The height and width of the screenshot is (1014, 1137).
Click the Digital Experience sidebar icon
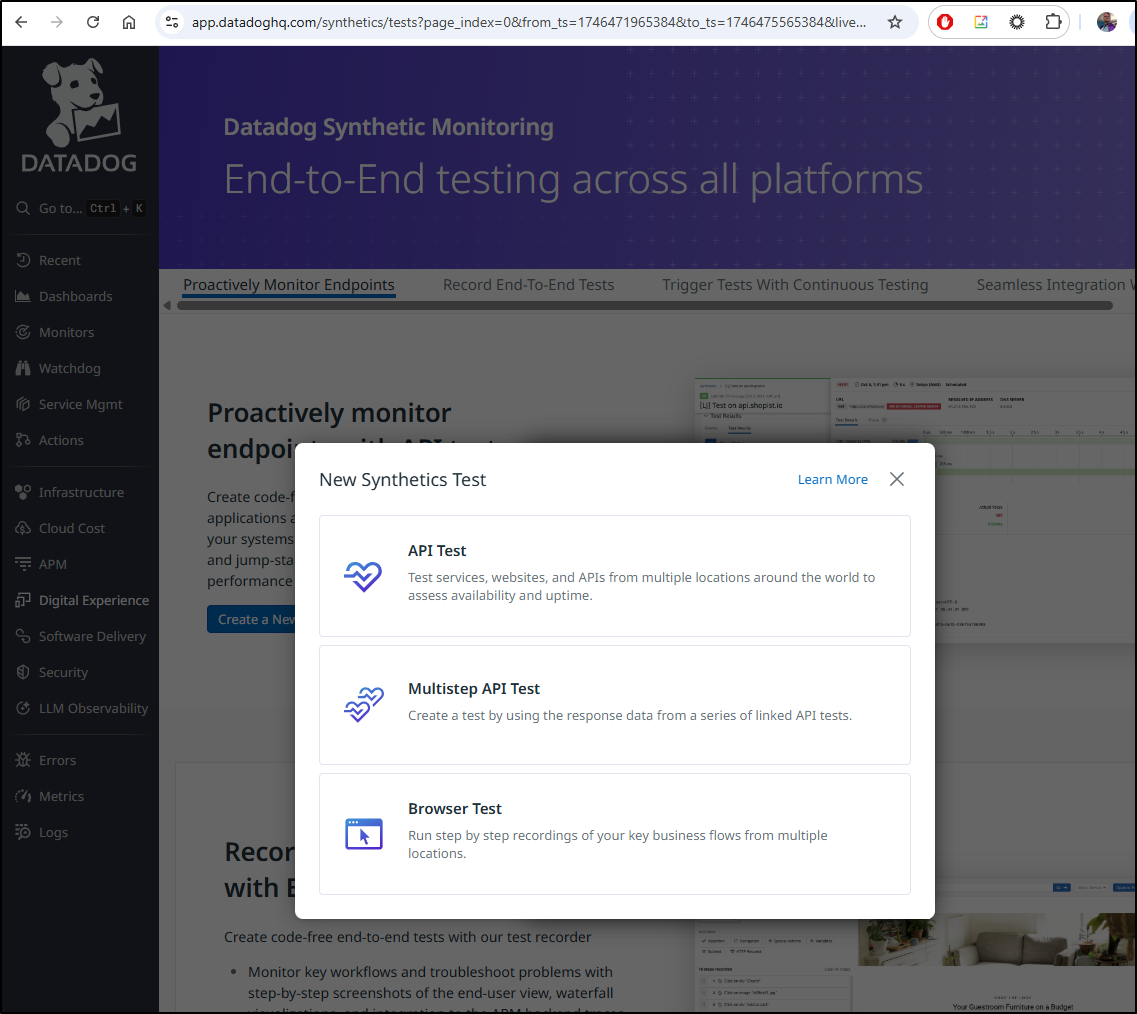pos(23,600)
